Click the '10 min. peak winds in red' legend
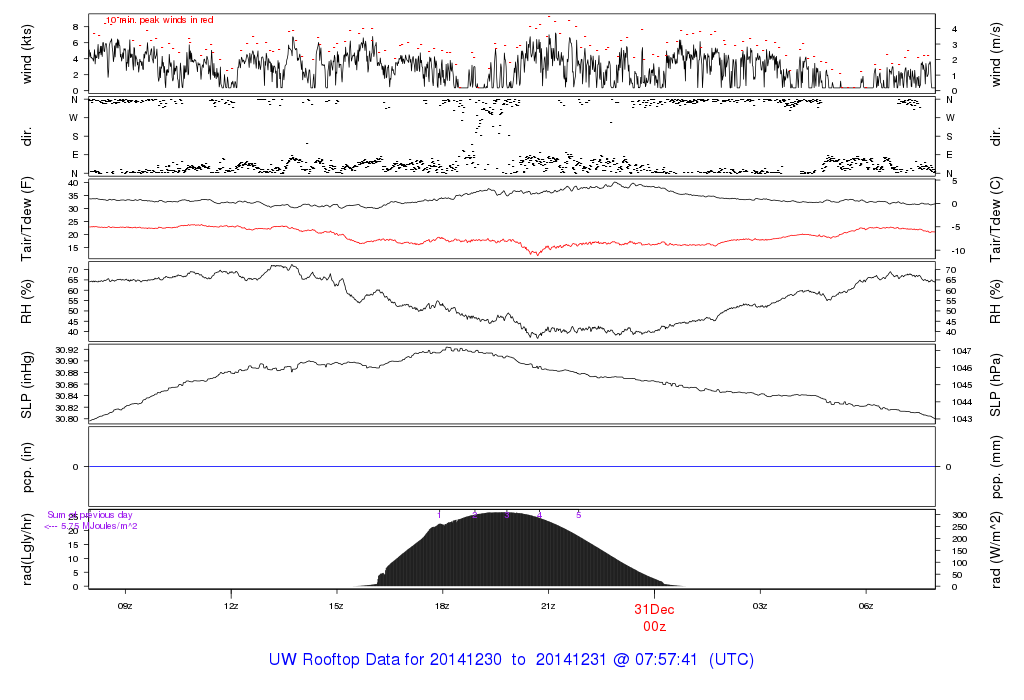 coord(159,19)
